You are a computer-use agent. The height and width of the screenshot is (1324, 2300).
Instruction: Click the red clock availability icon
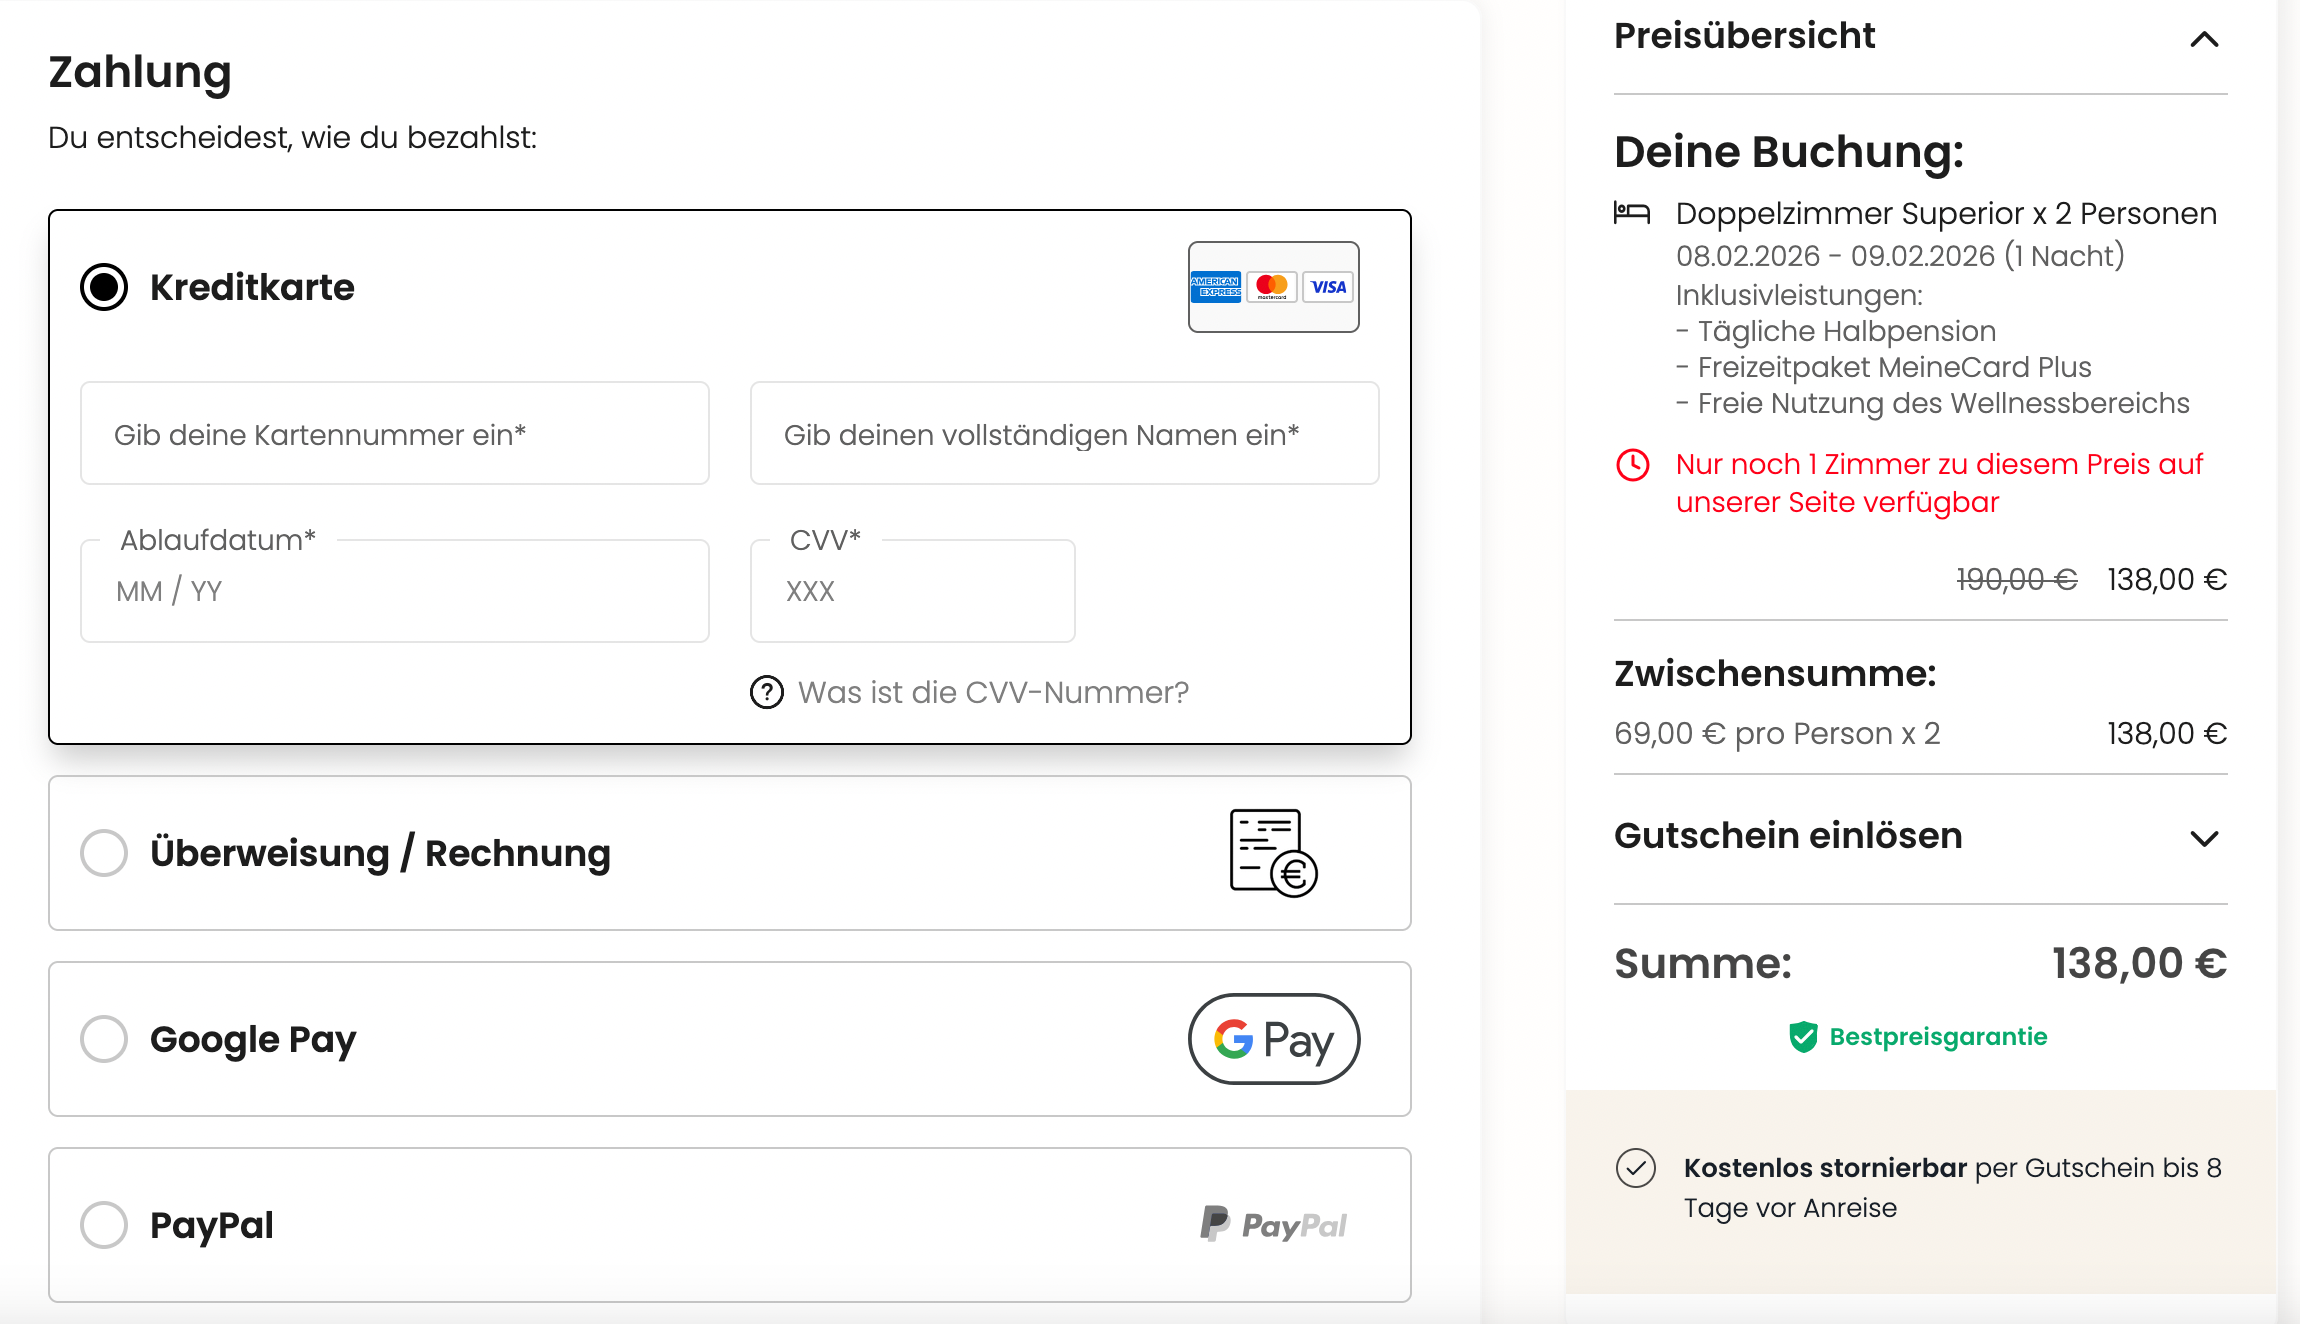coord(1633,465)
